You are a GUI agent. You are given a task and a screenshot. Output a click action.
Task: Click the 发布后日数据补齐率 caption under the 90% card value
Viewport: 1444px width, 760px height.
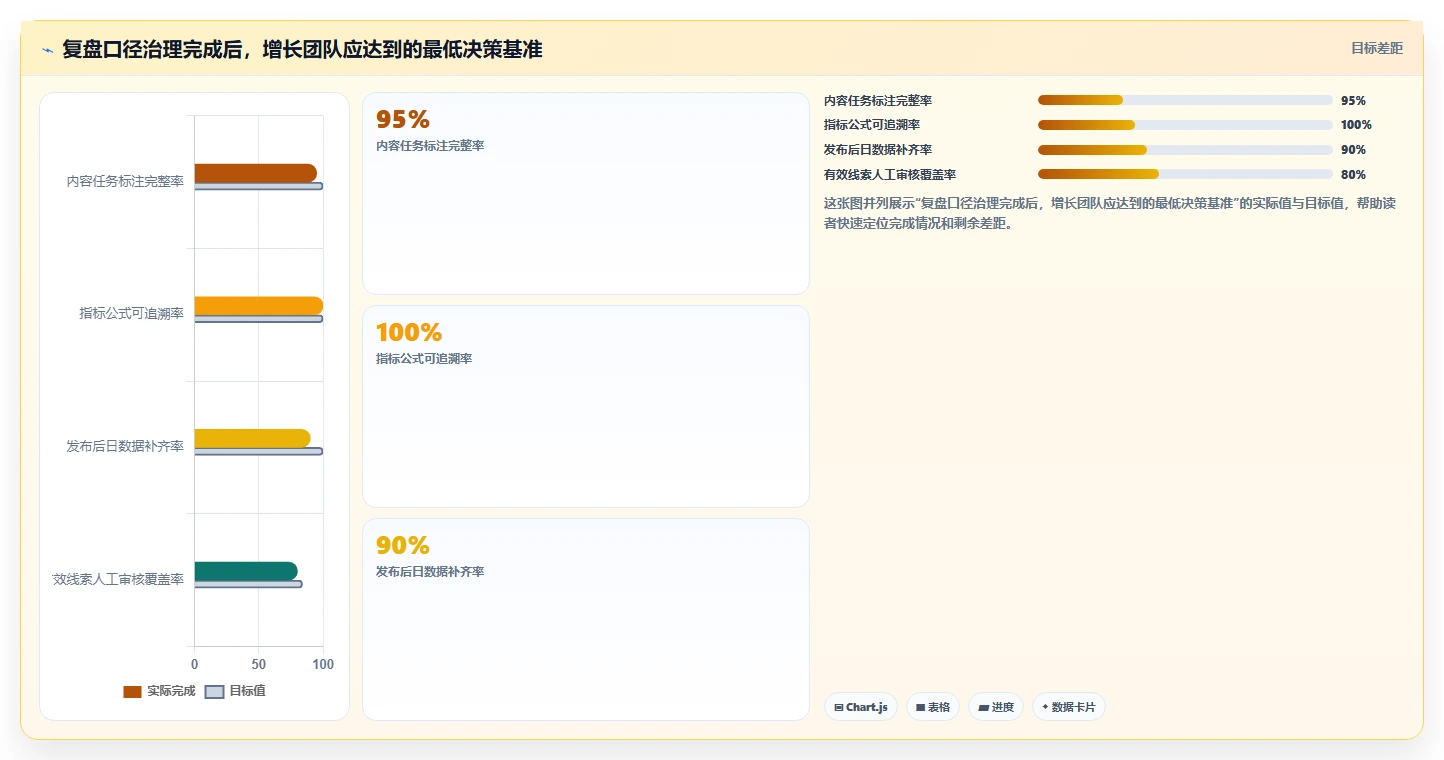click(x=430, y=572)
